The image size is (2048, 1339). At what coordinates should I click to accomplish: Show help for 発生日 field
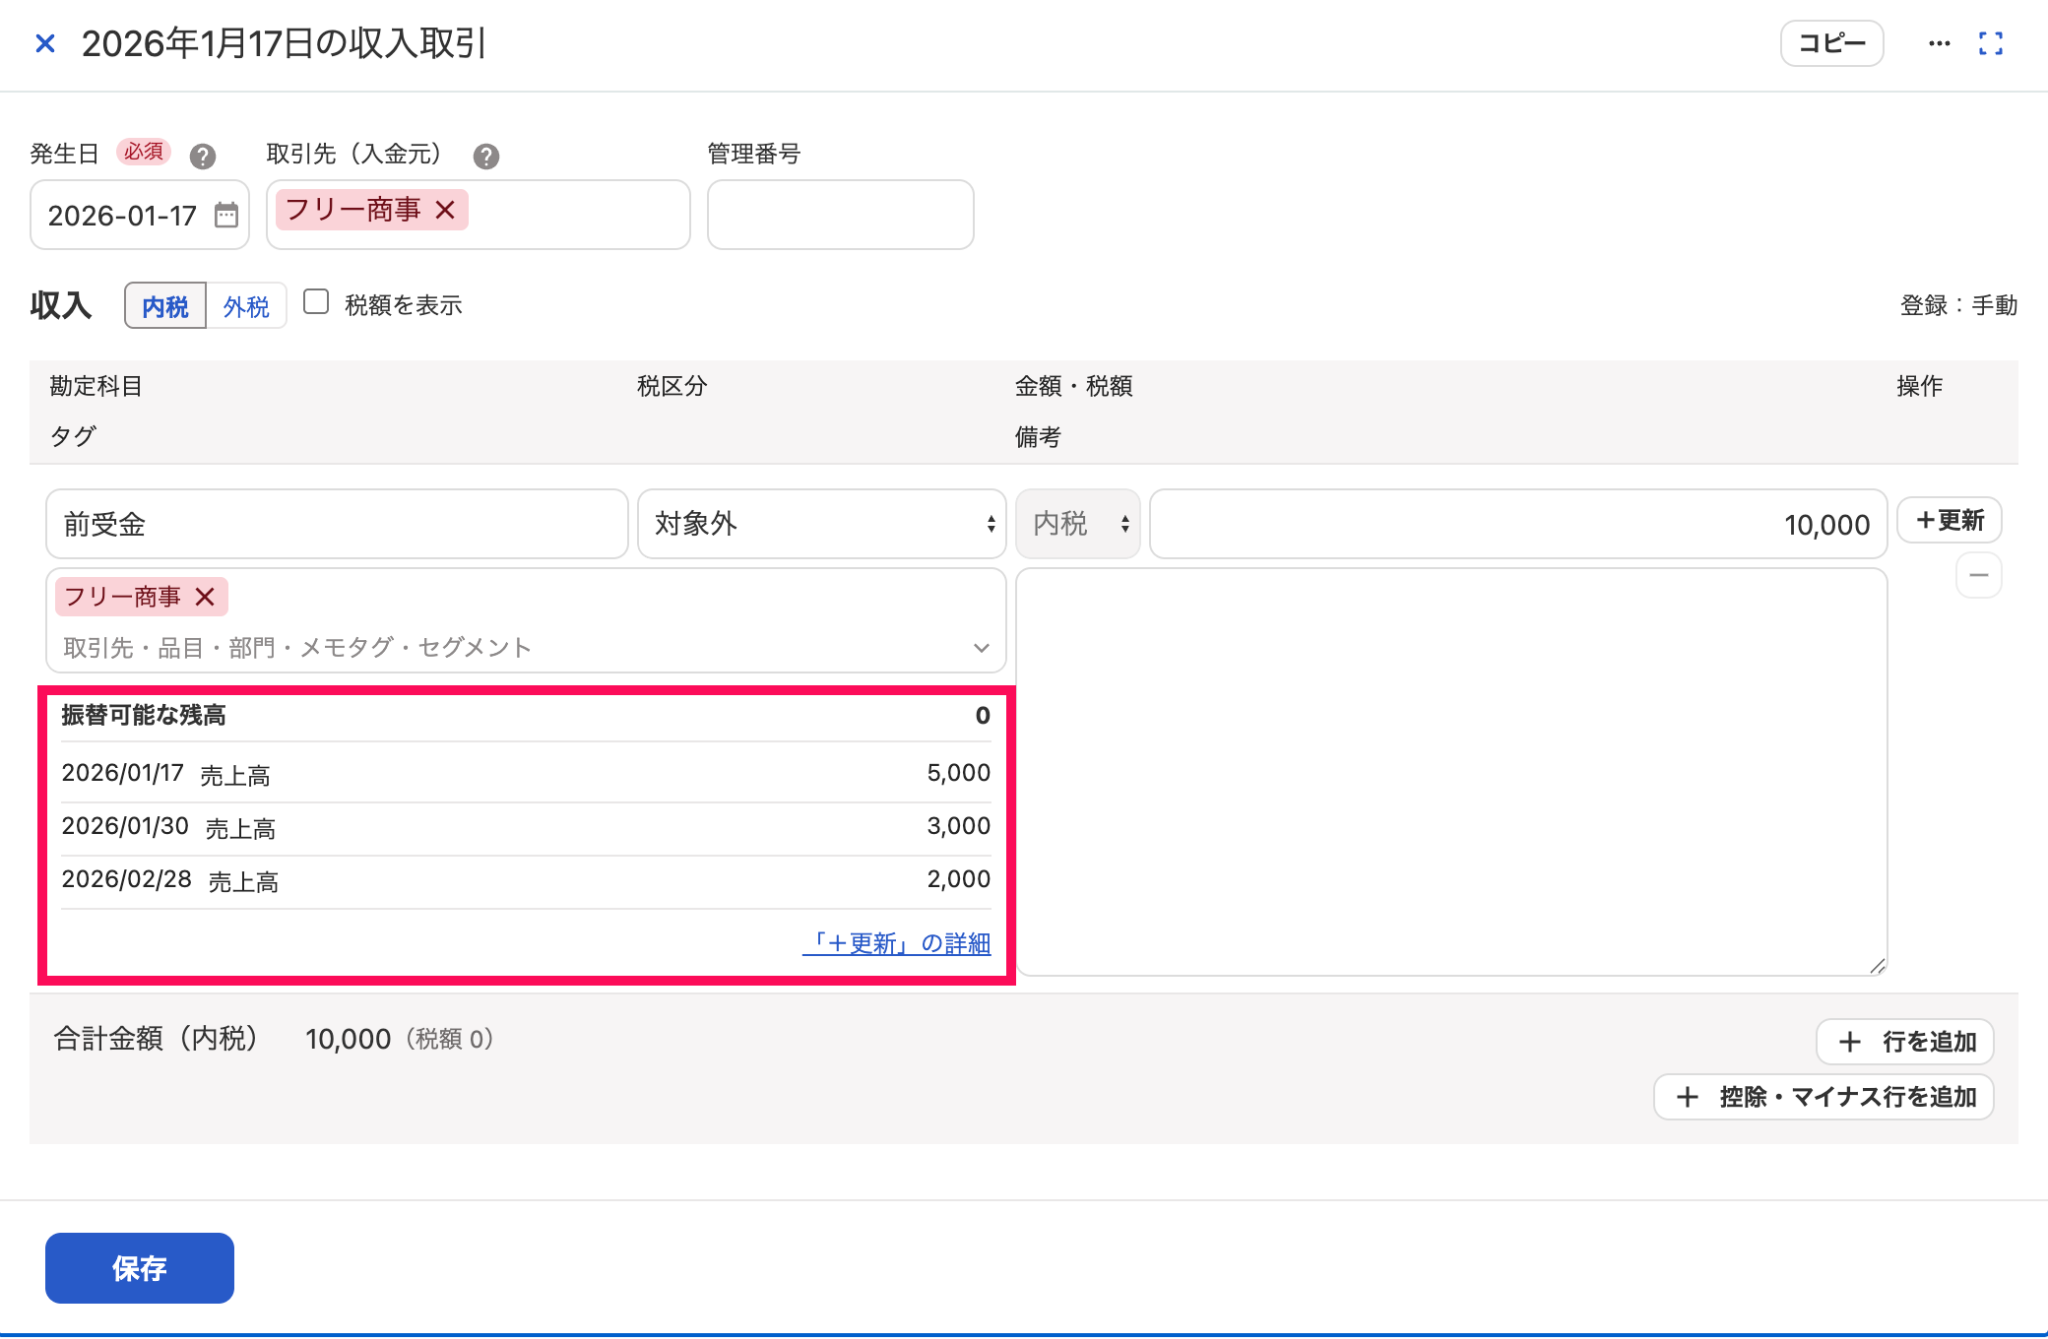coord(203,156)
